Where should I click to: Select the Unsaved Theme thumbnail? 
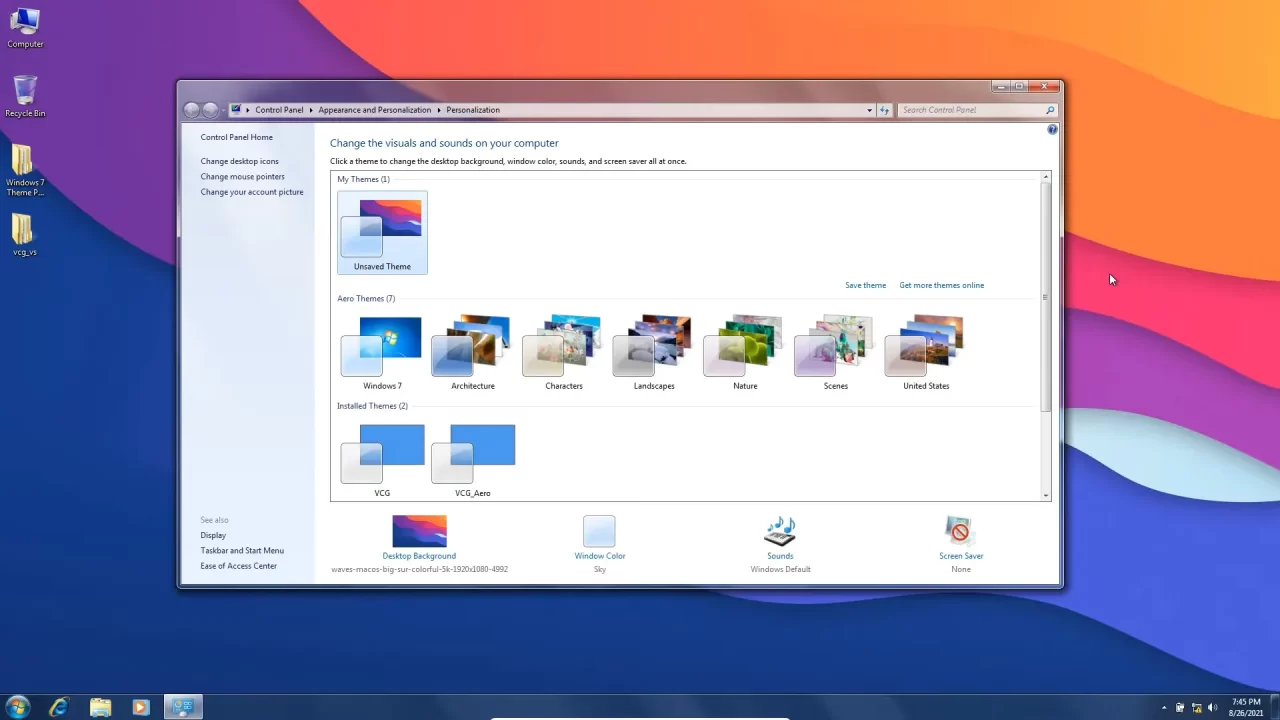(x=382, y=232)
